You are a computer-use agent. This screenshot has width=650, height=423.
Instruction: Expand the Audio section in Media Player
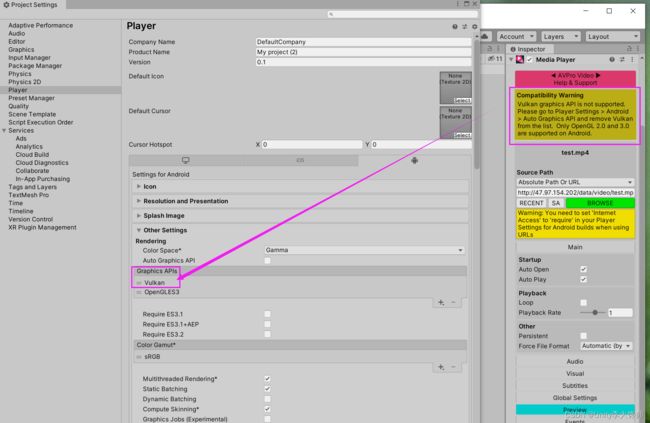click(575, 362)
